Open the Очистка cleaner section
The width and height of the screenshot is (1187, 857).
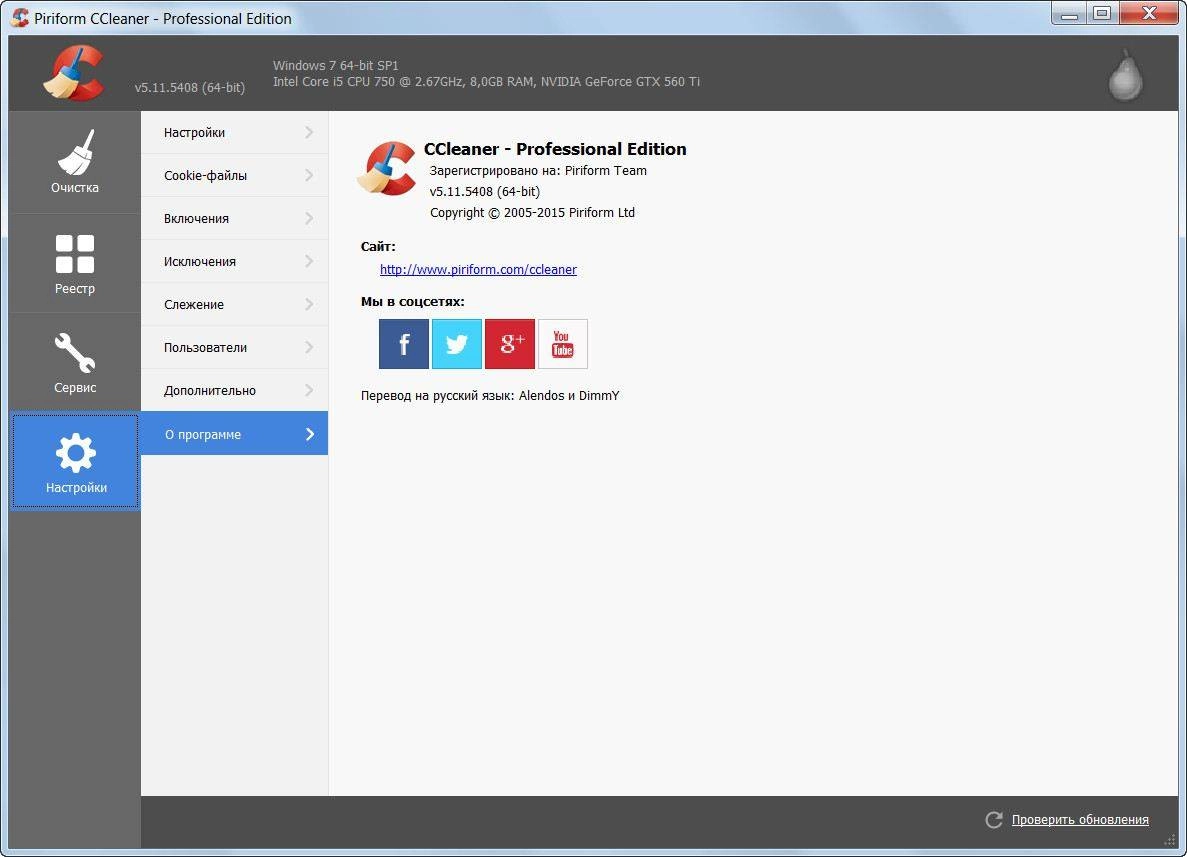(75, 162)
